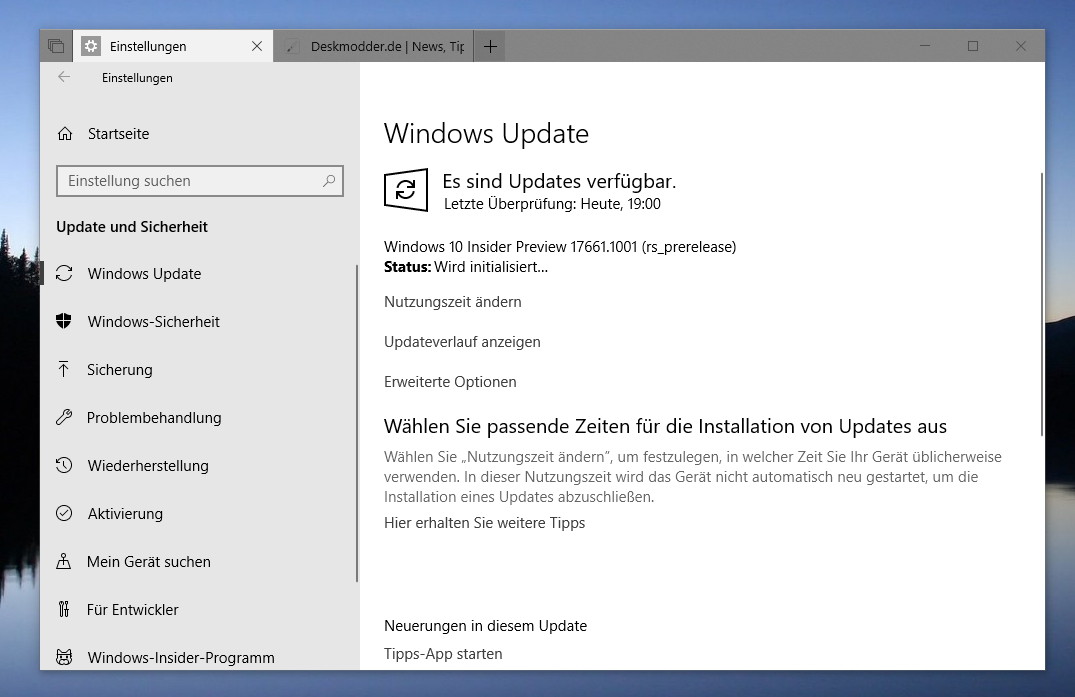Click the Wiederherstellung history icon
This screenshot has height=697, width=1075.
(64, 465)
